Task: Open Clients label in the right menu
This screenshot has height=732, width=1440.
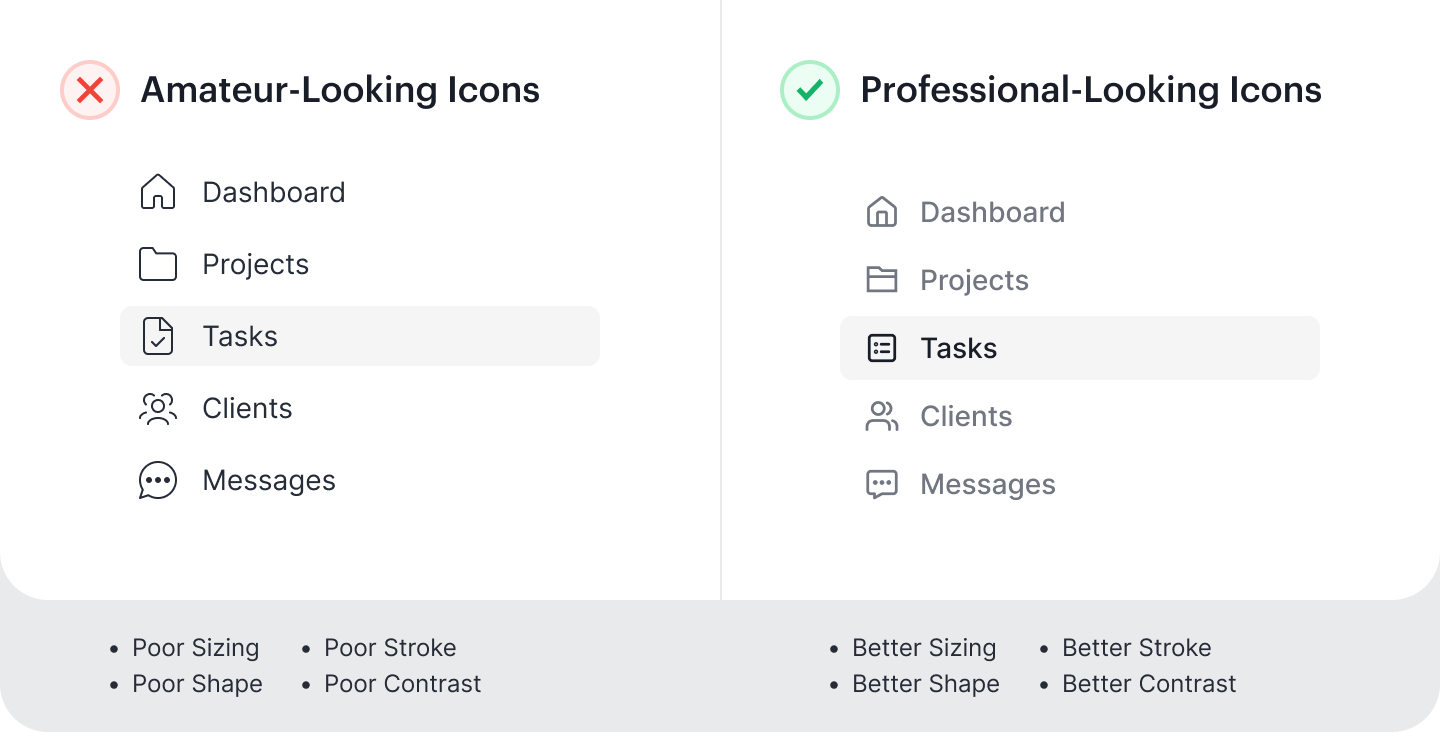Action: tap(966, 416)
